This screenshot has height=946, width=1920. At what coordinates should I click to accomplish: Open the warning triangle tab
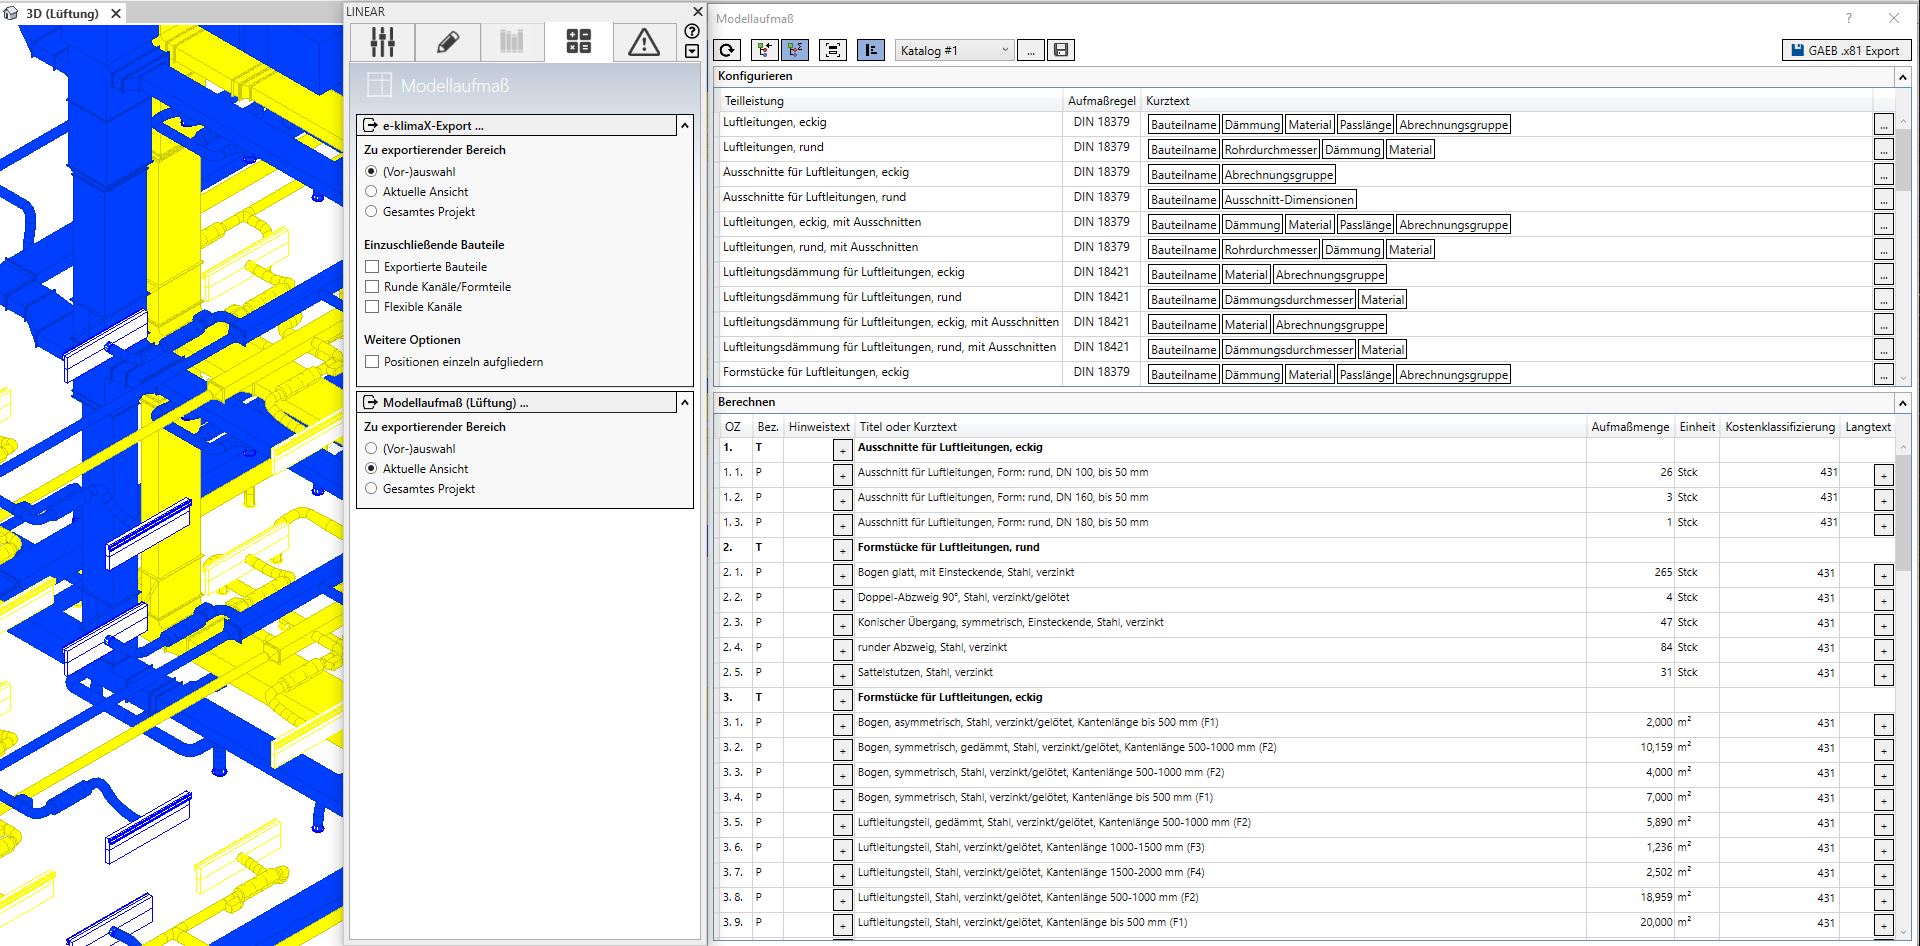643,42
